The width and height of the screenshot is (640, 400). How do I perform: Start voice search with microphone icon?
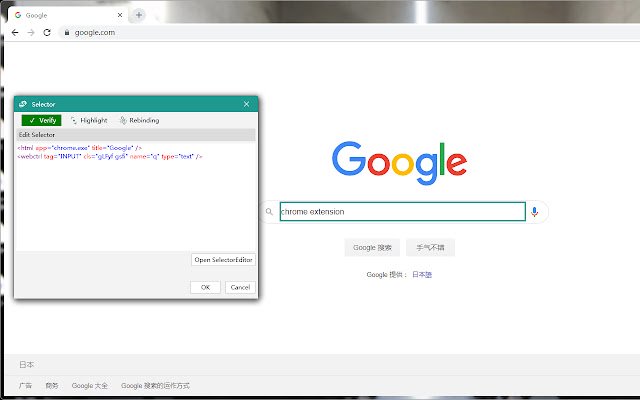click(x=534, y=211)
